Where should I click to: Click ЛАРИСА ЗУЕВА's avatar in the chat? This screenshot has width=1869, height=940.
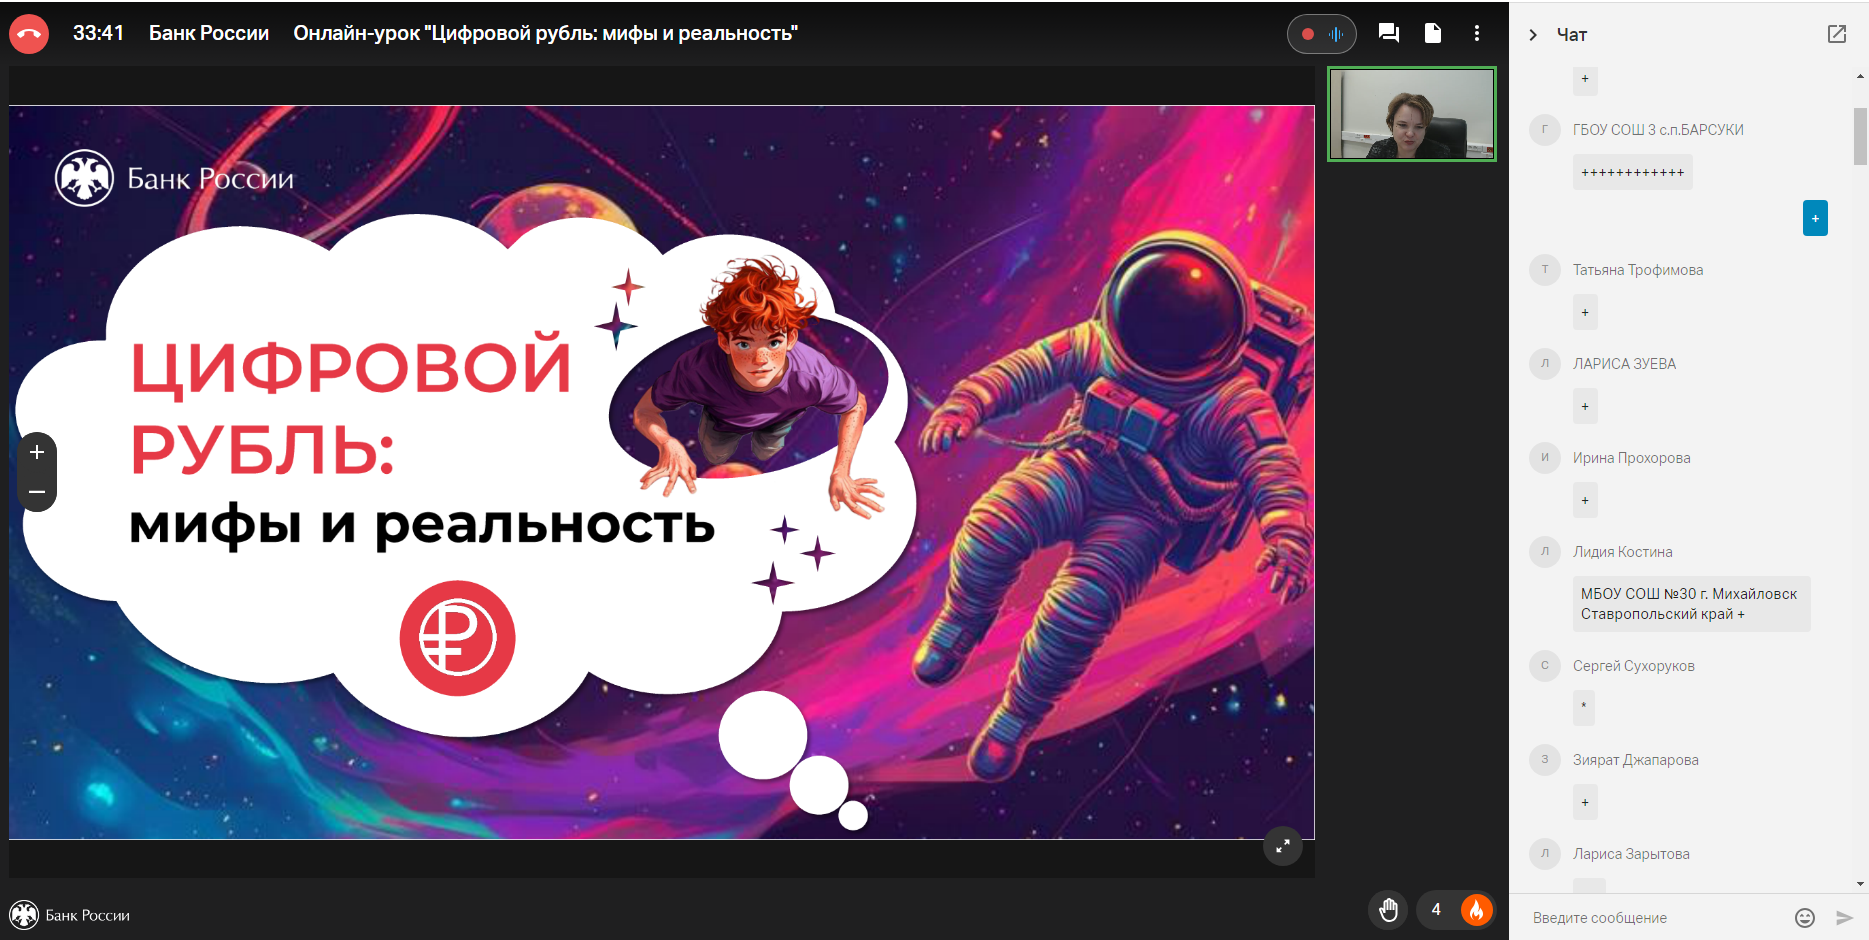1545,364
